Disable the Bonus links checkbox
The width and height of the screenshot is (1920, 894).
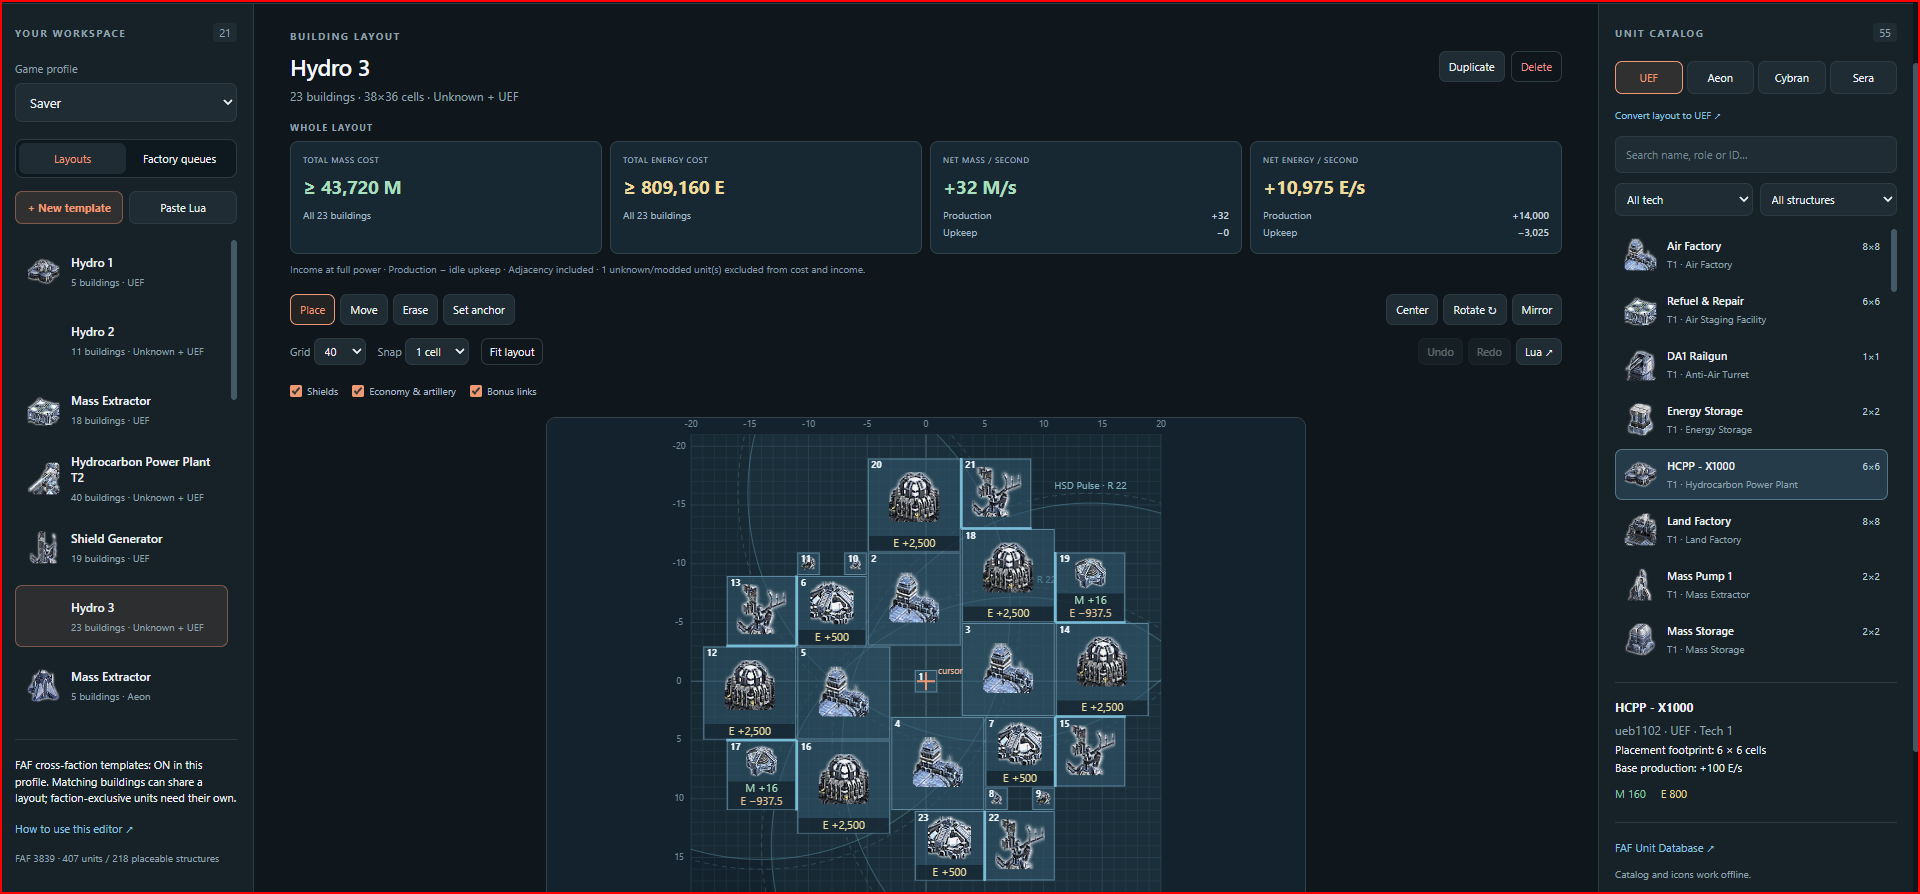coord(476,391)
